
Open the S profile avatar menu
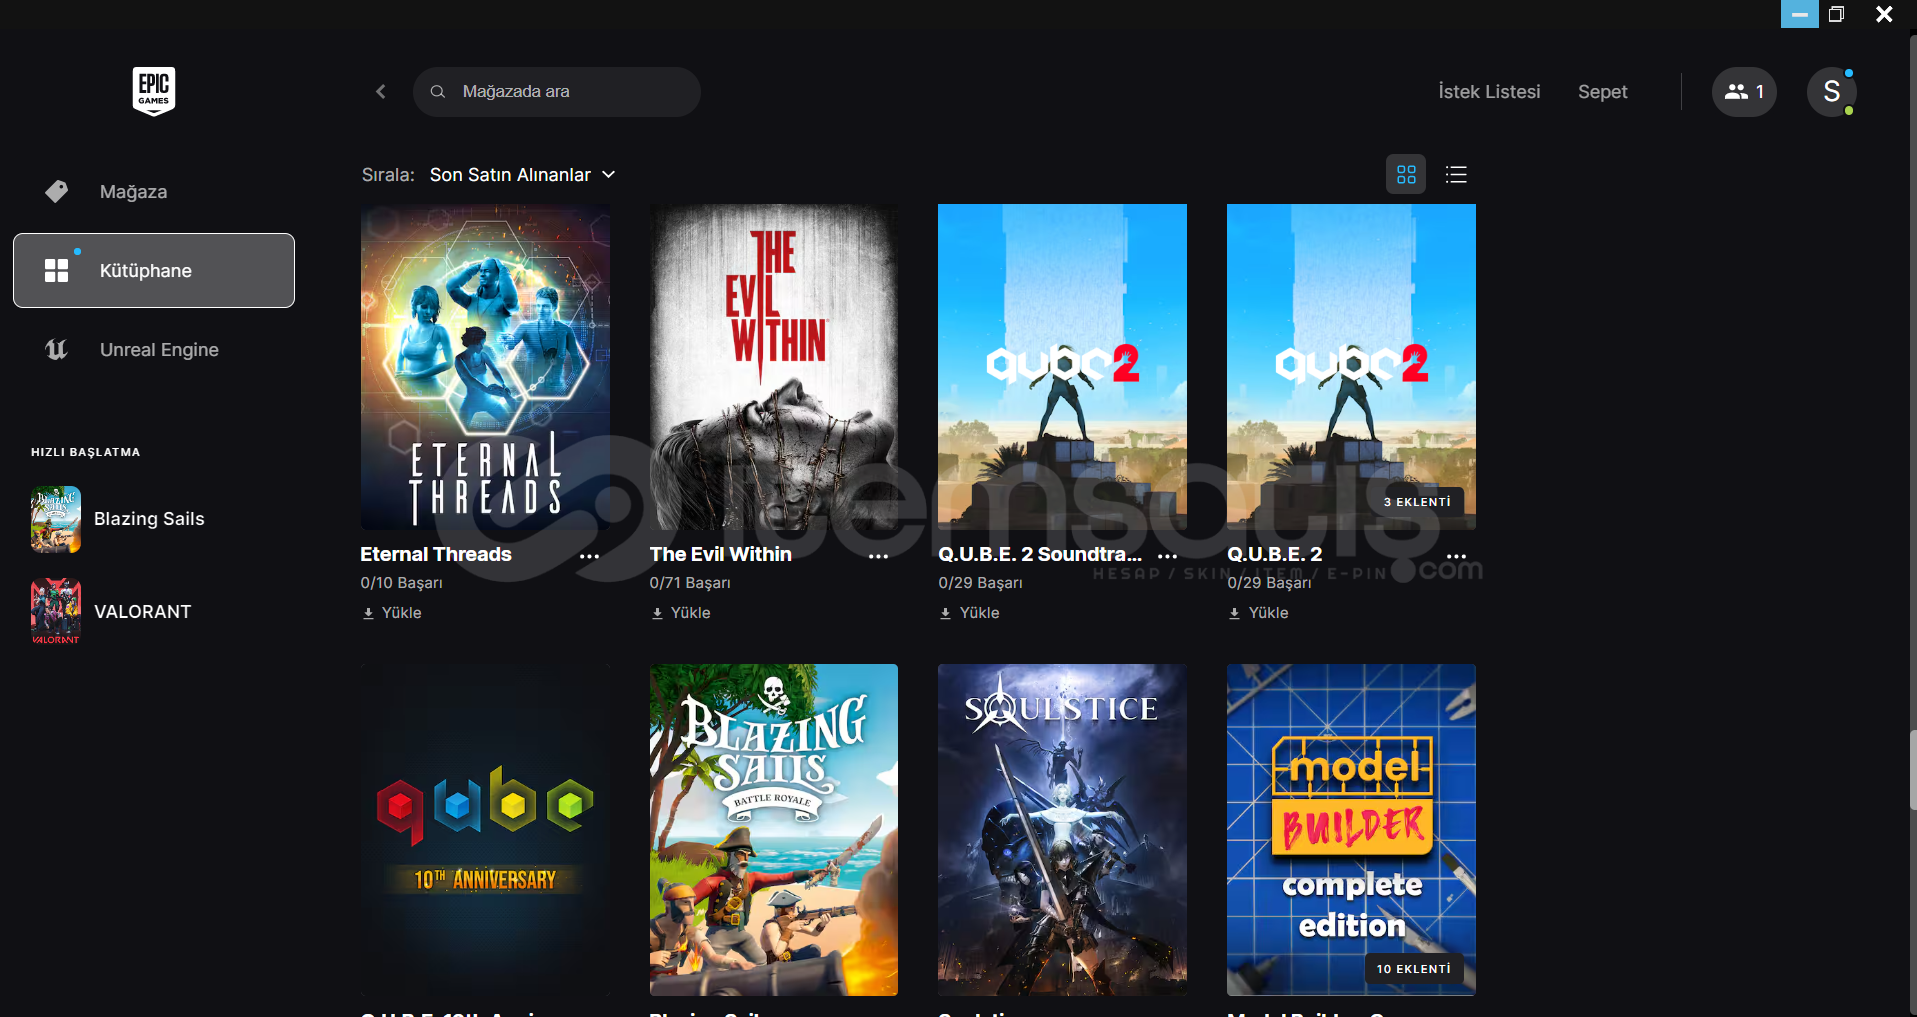pyautogui.click(x=1832, y=92)
